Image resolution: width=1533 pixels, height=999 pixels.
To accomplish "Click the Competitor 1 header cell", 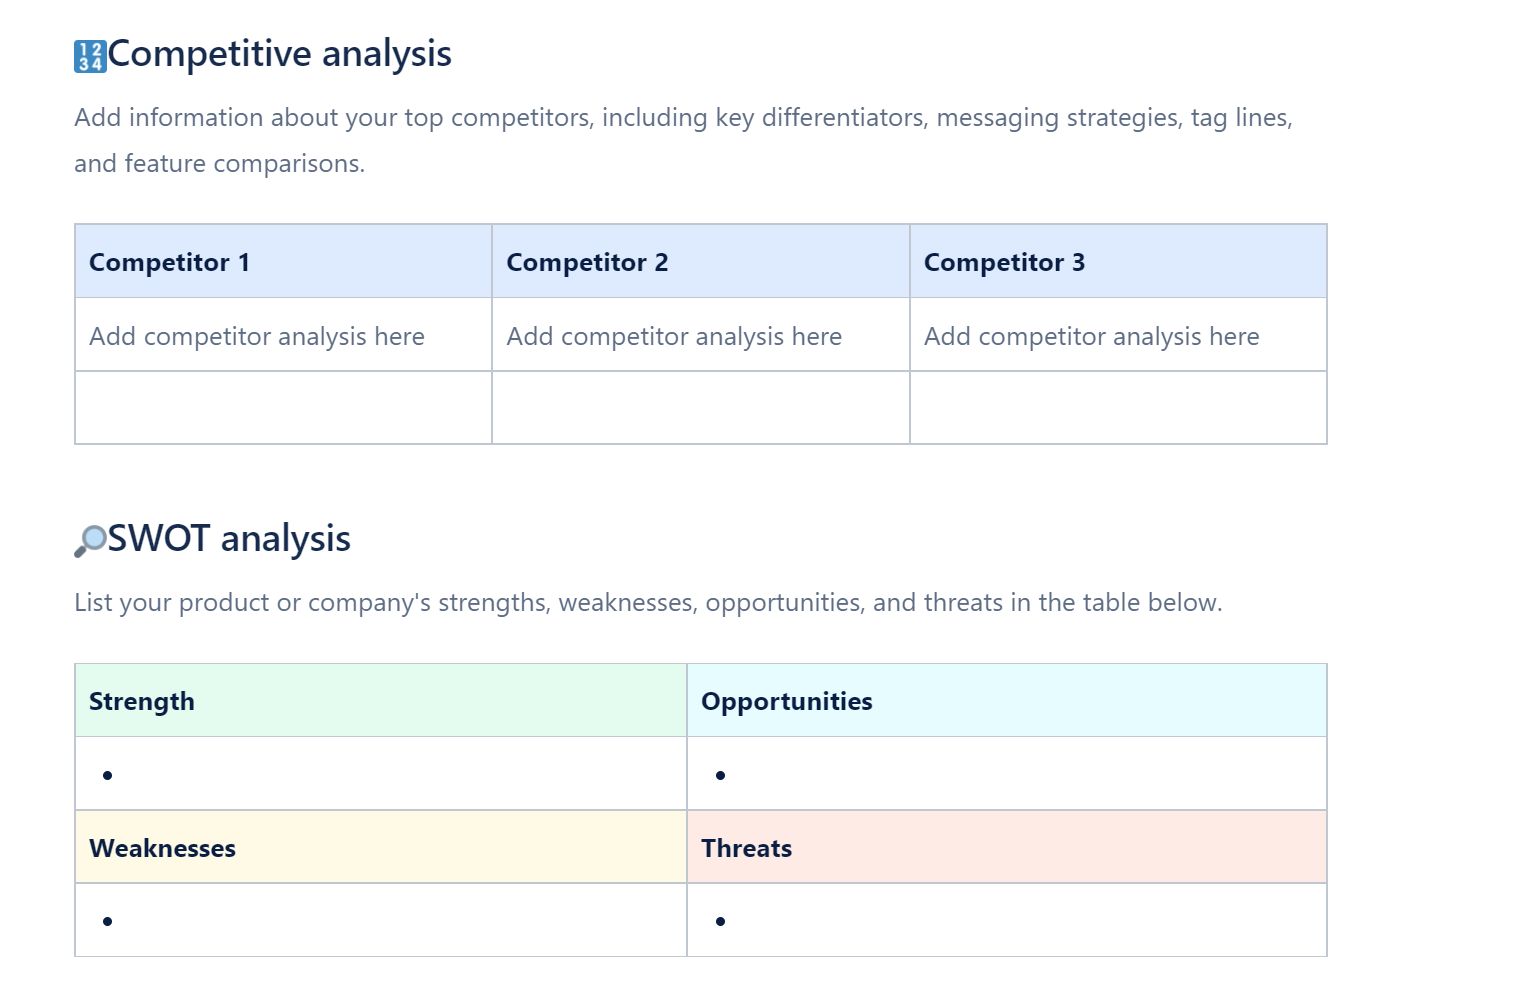I will point(283,262).
